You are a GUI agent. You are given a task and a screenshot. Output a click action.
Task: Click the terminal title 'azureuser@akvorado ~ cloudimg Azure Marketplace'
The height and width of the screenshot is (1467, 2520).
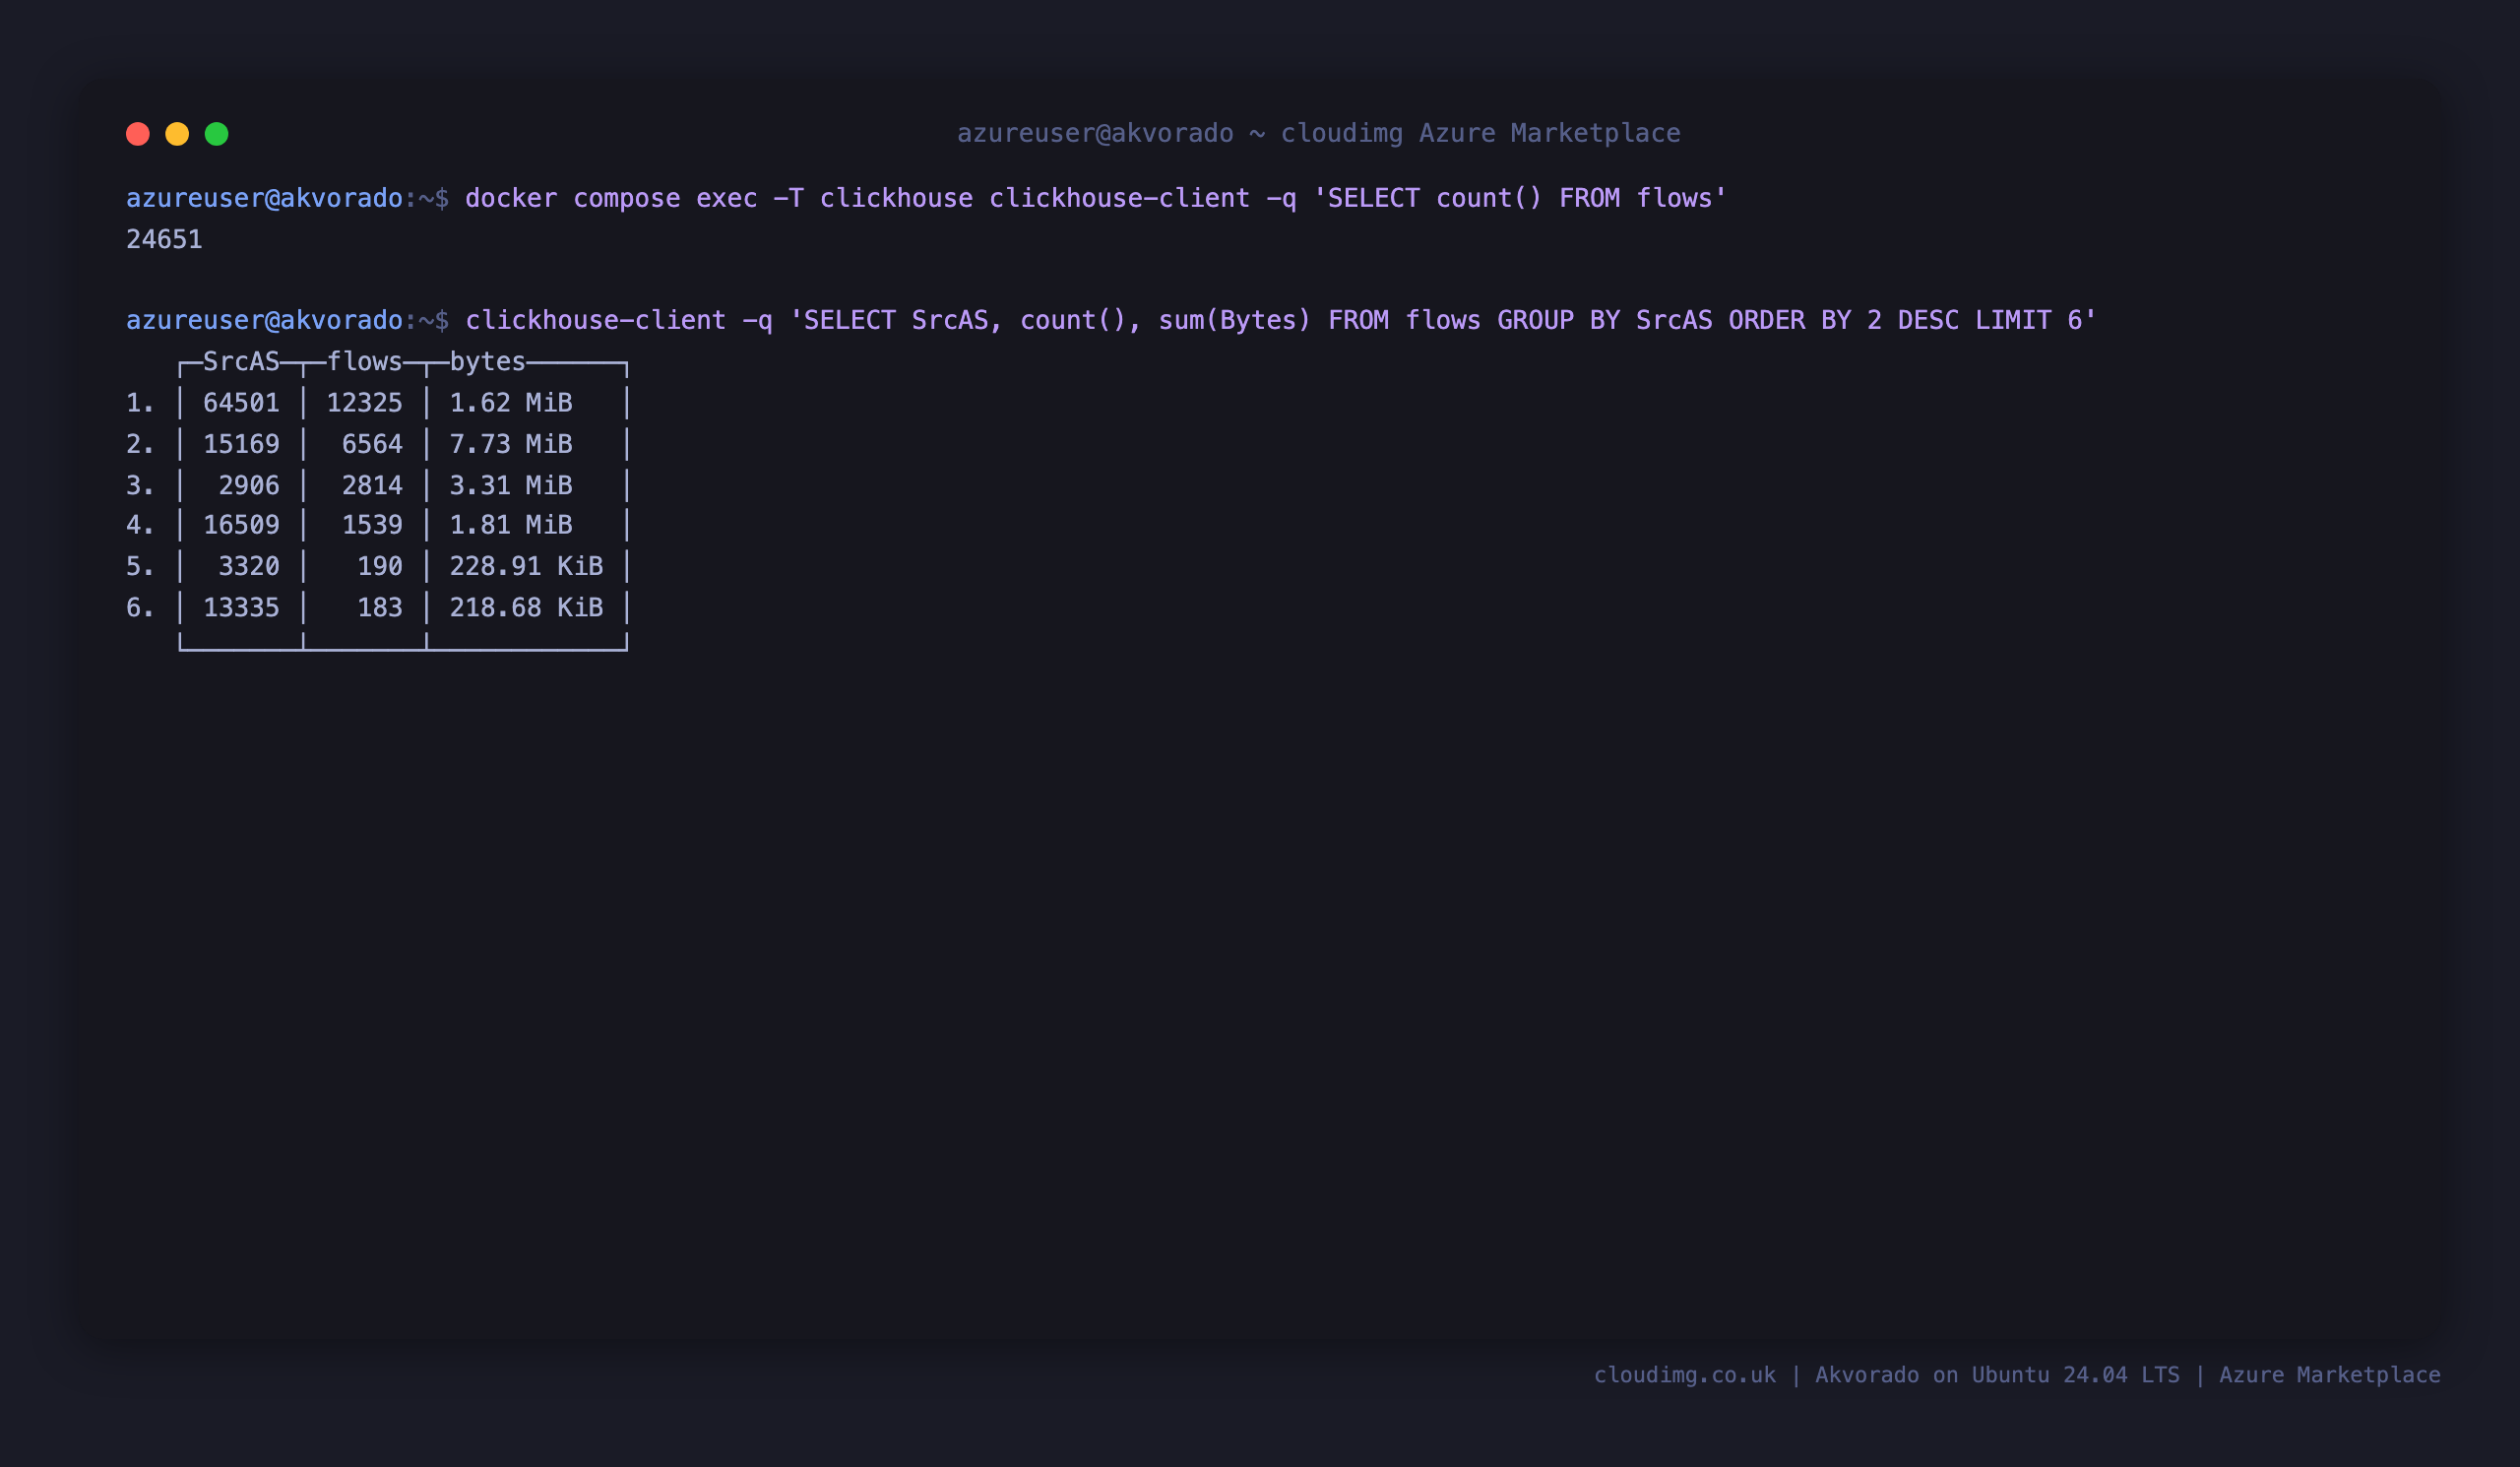(x=1318, y=133)
